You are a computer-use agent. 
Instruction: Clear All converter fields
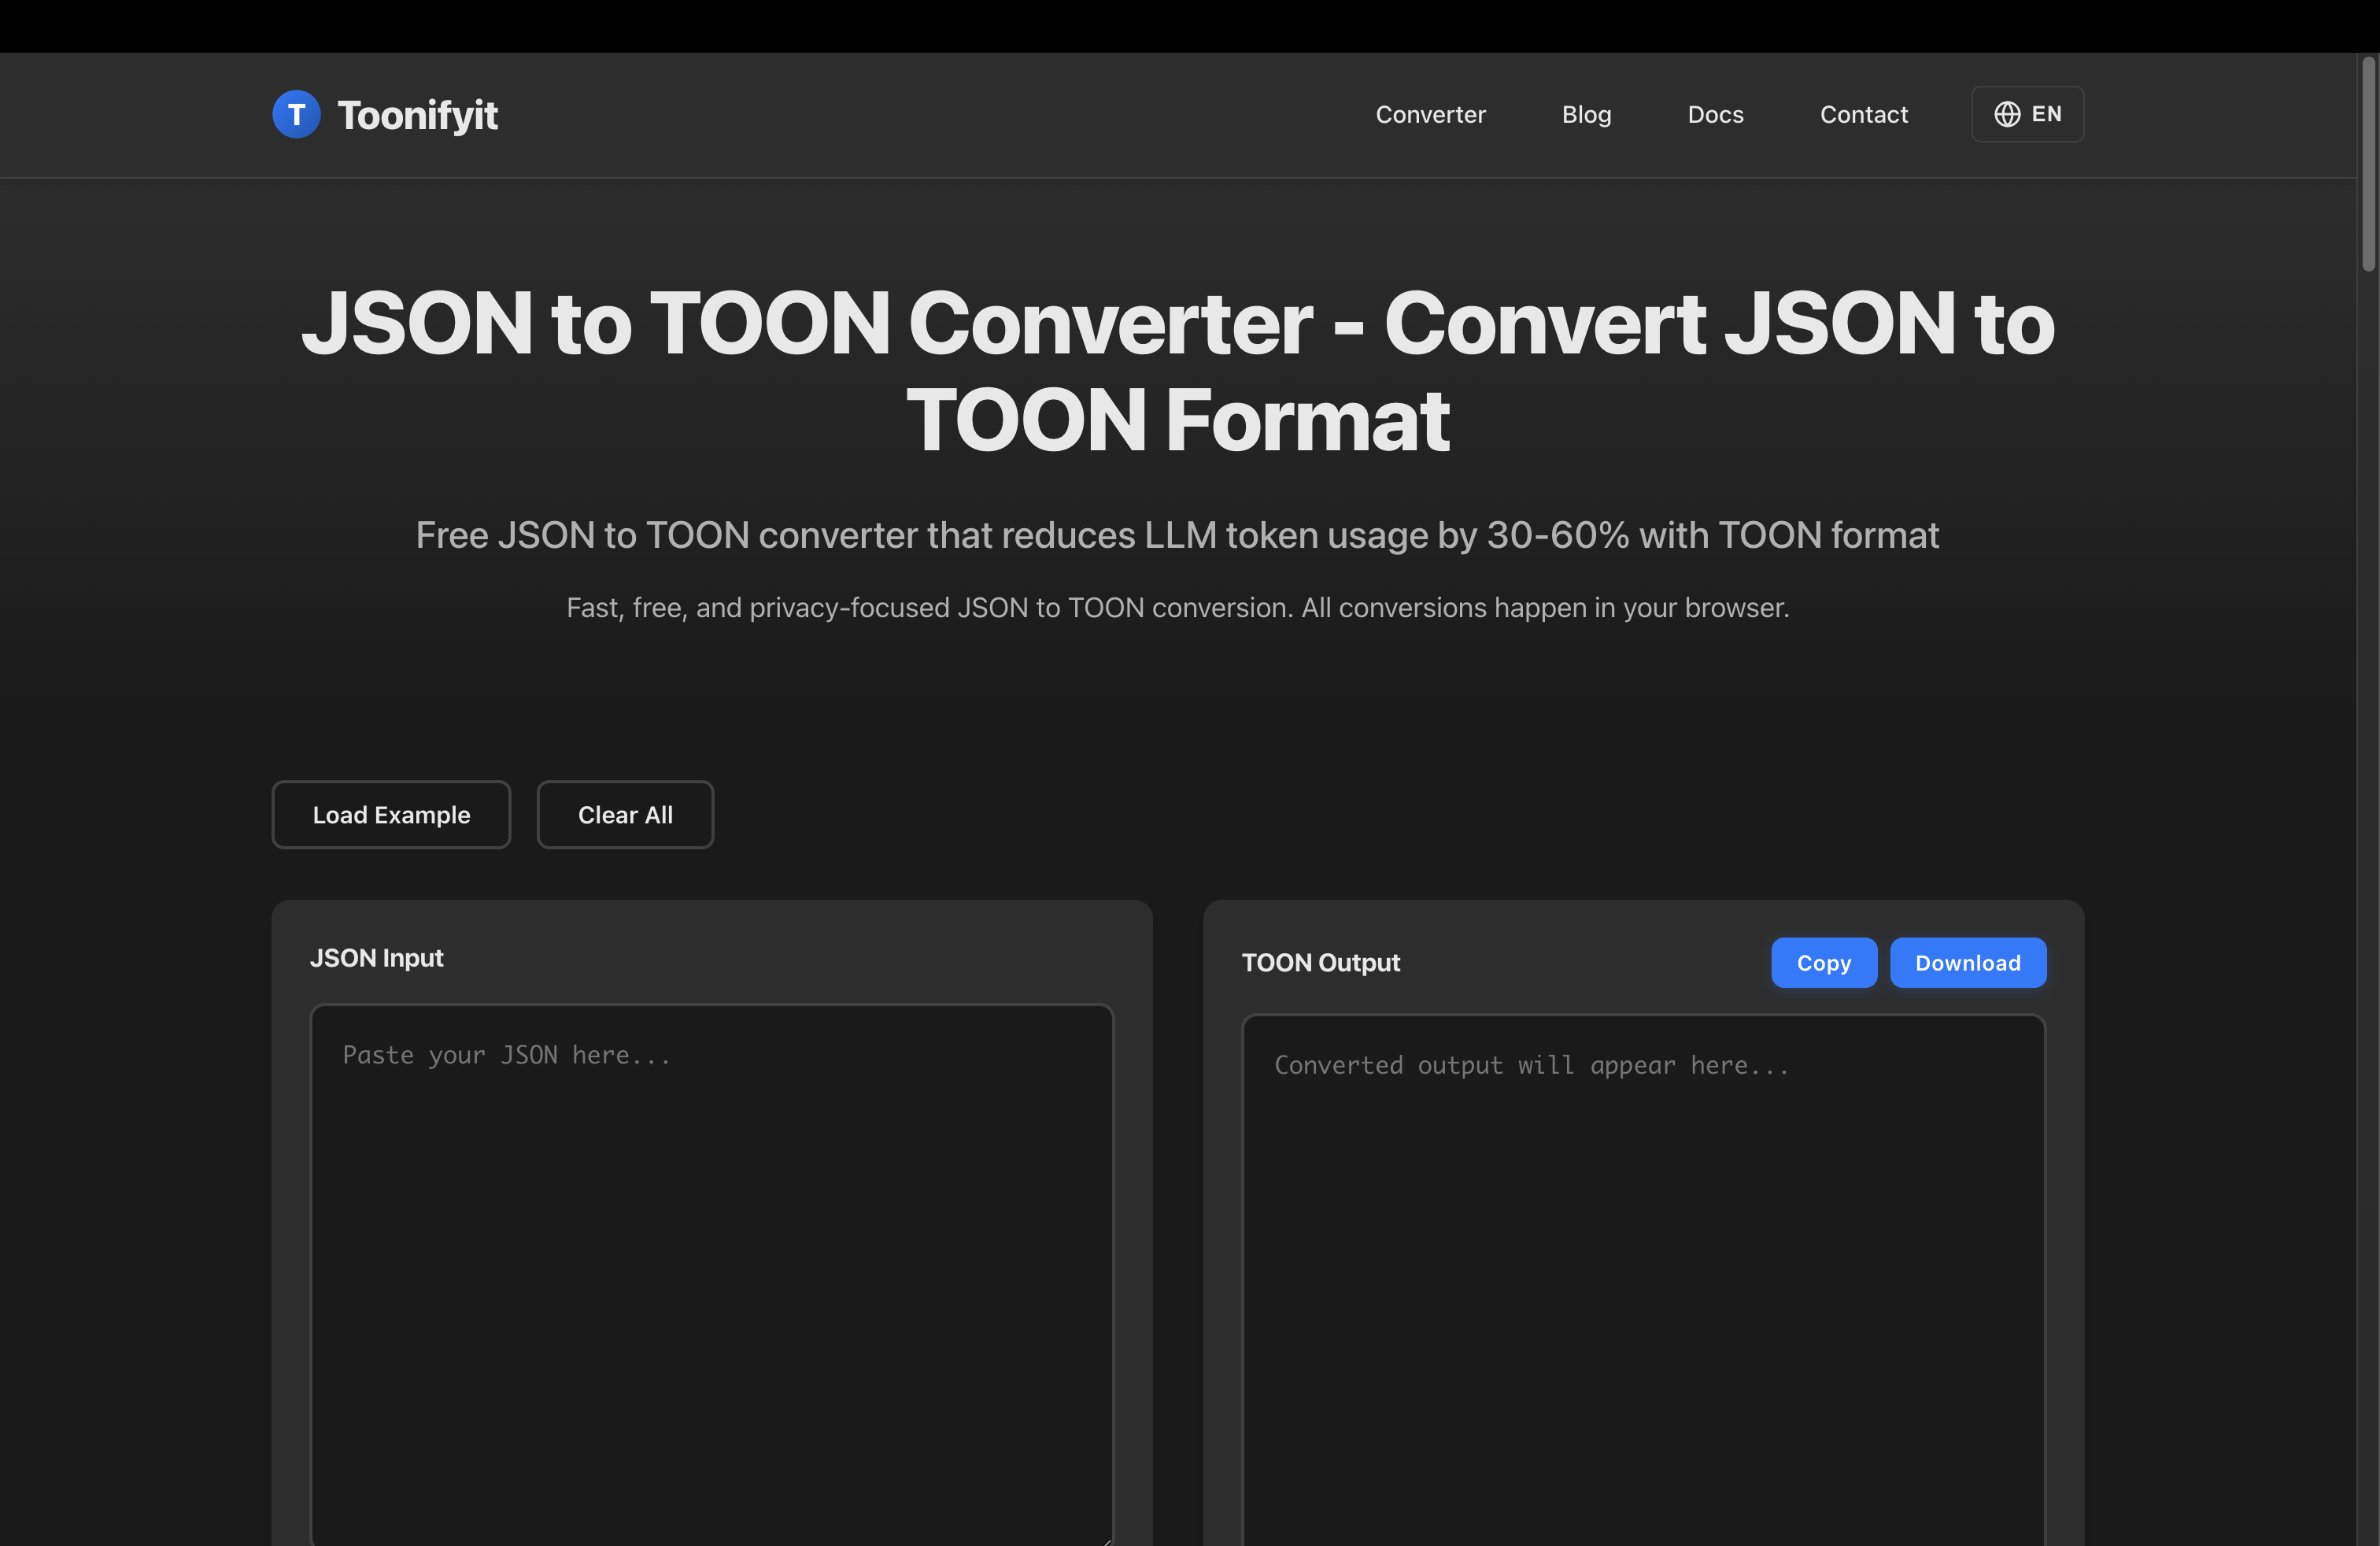click(624, 814)
